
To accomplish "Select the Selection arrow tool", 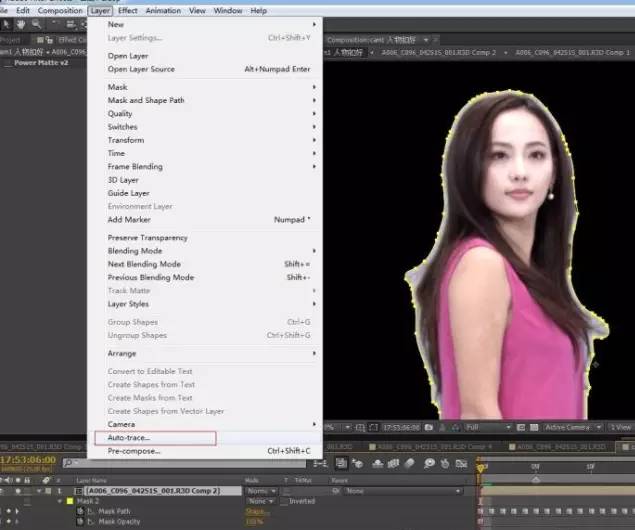I will click(6, 25).
